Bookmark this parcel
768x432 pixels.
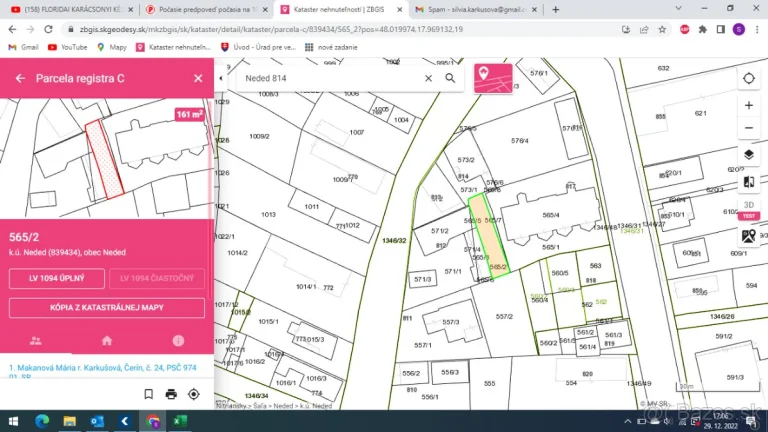(148, 394)
